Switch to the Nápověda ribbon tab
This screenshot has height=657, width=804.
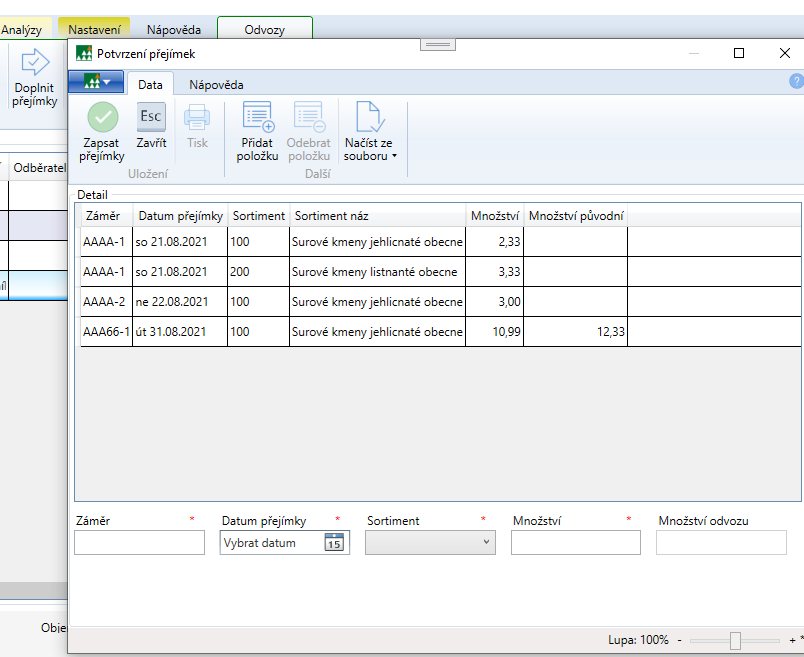tap(217, 85)
